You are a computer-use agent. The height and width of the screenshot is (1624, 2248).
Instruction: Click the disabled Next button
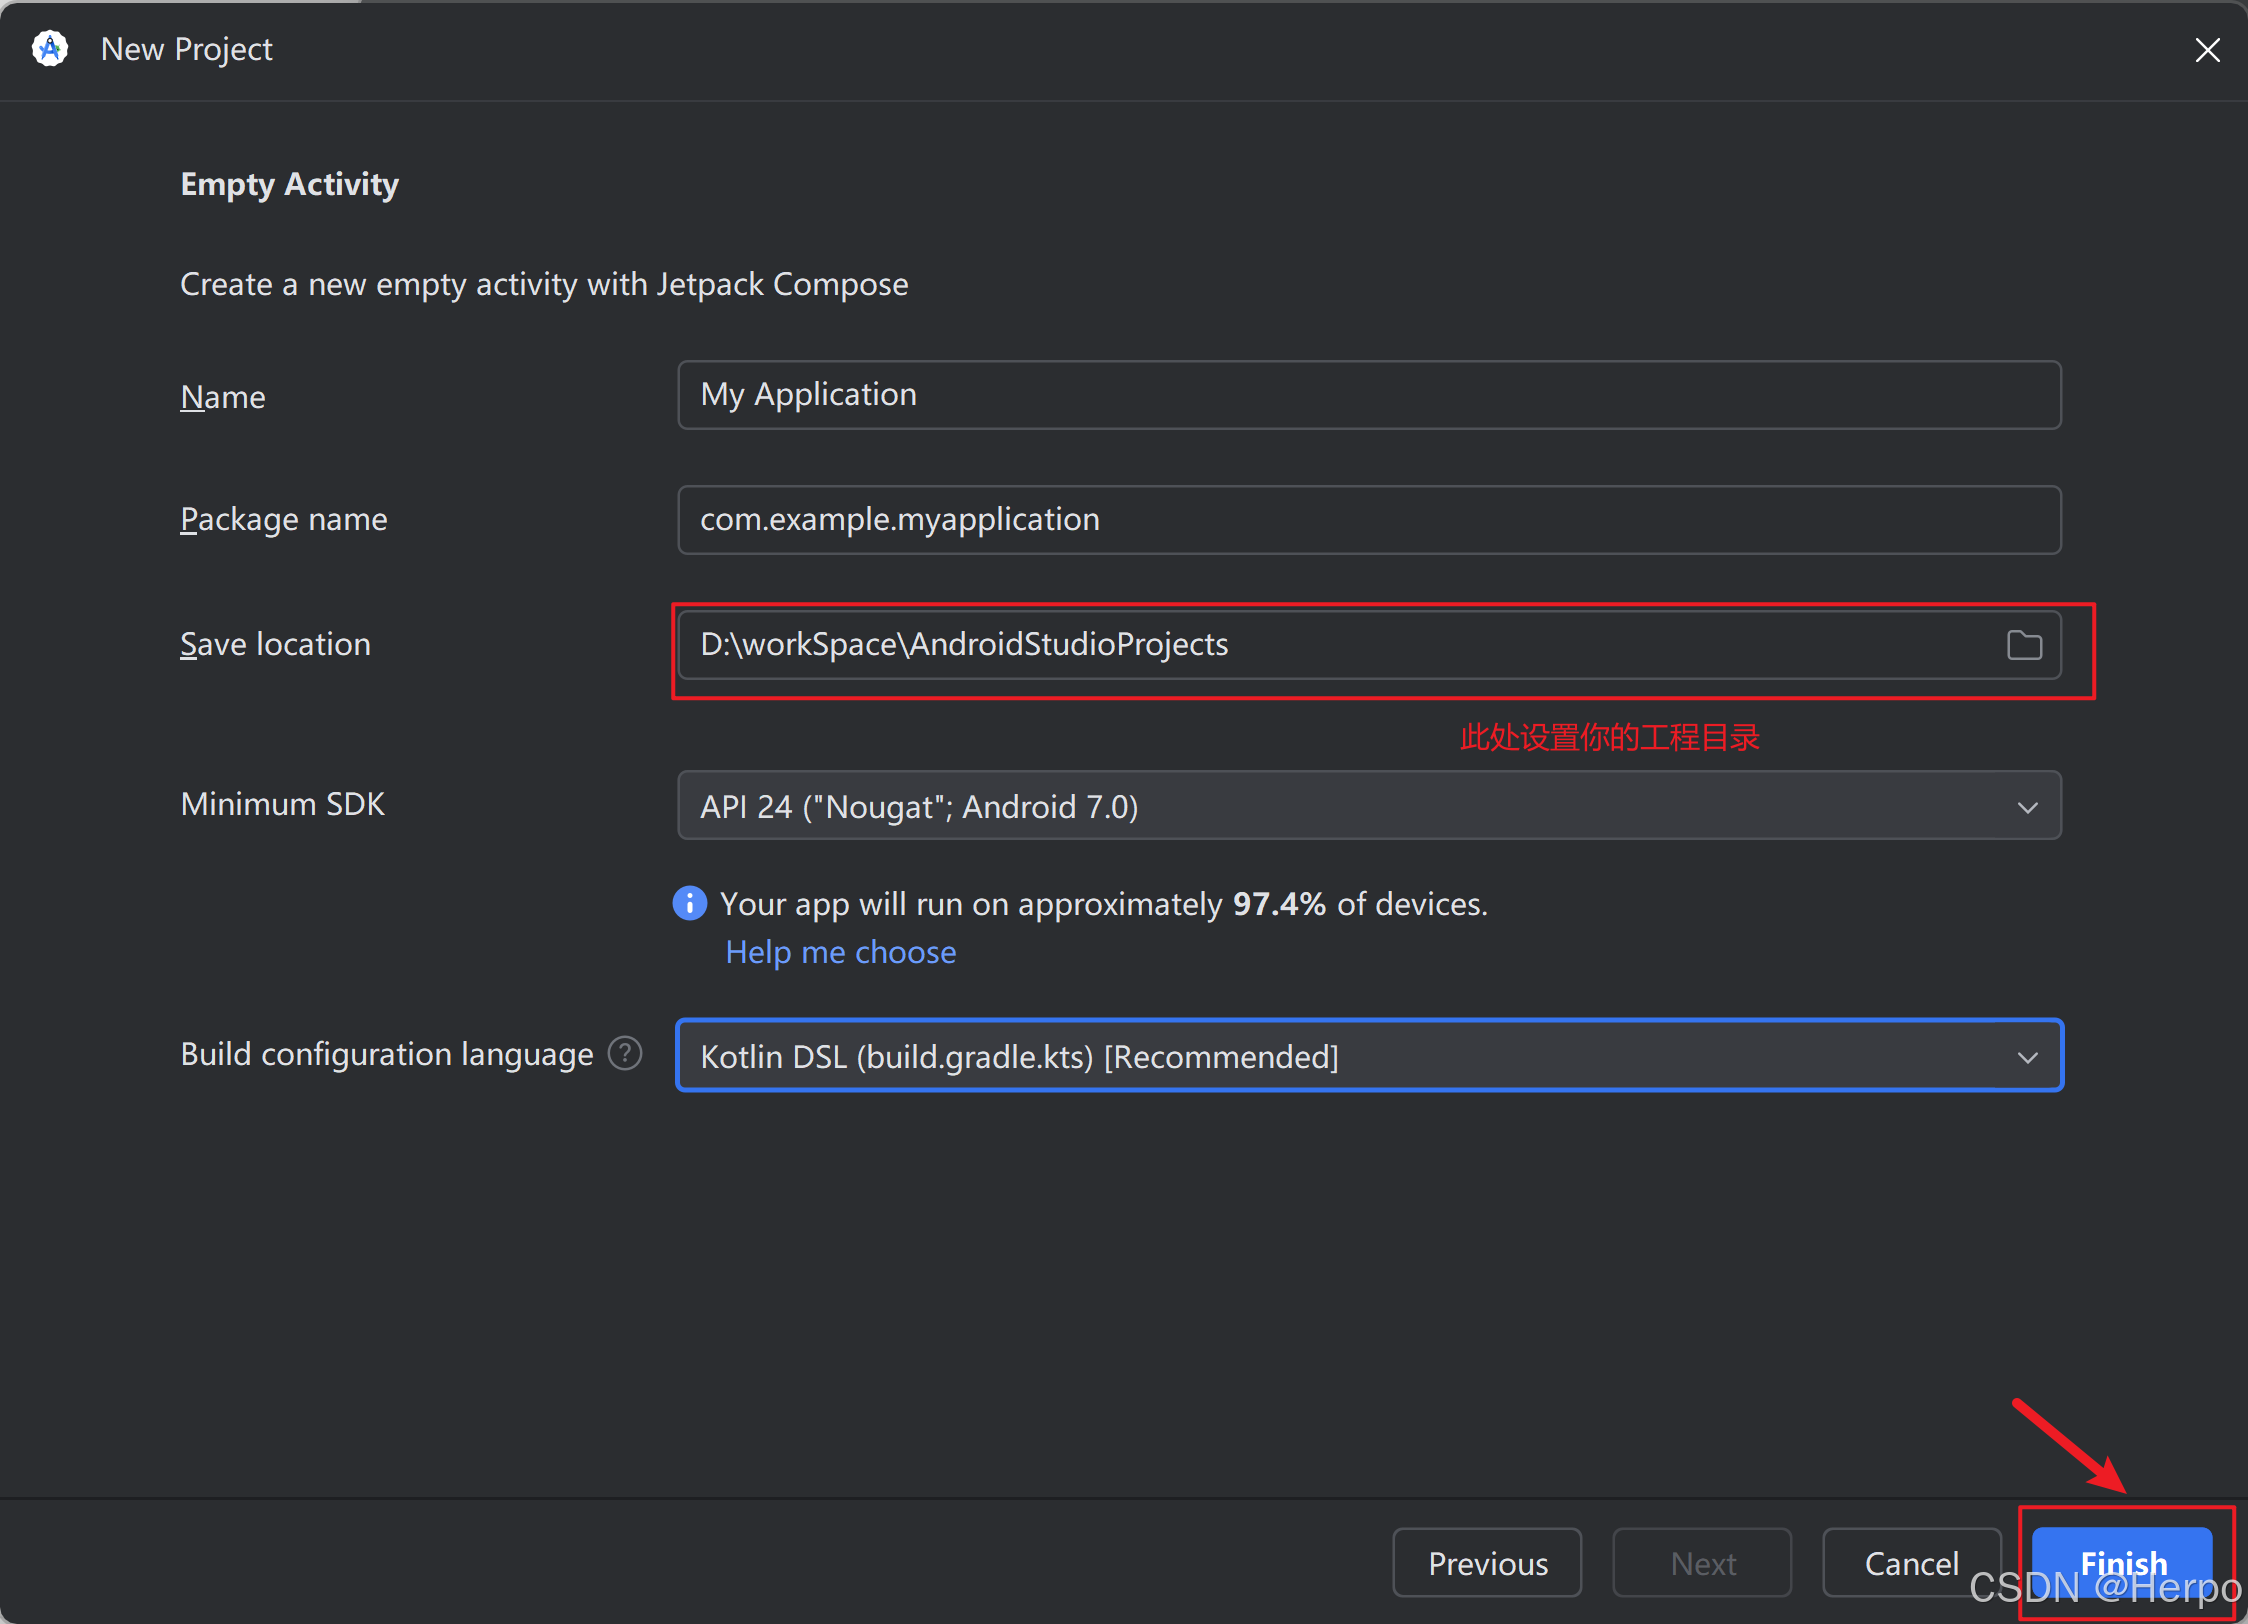click(x=1702, y=1563)
